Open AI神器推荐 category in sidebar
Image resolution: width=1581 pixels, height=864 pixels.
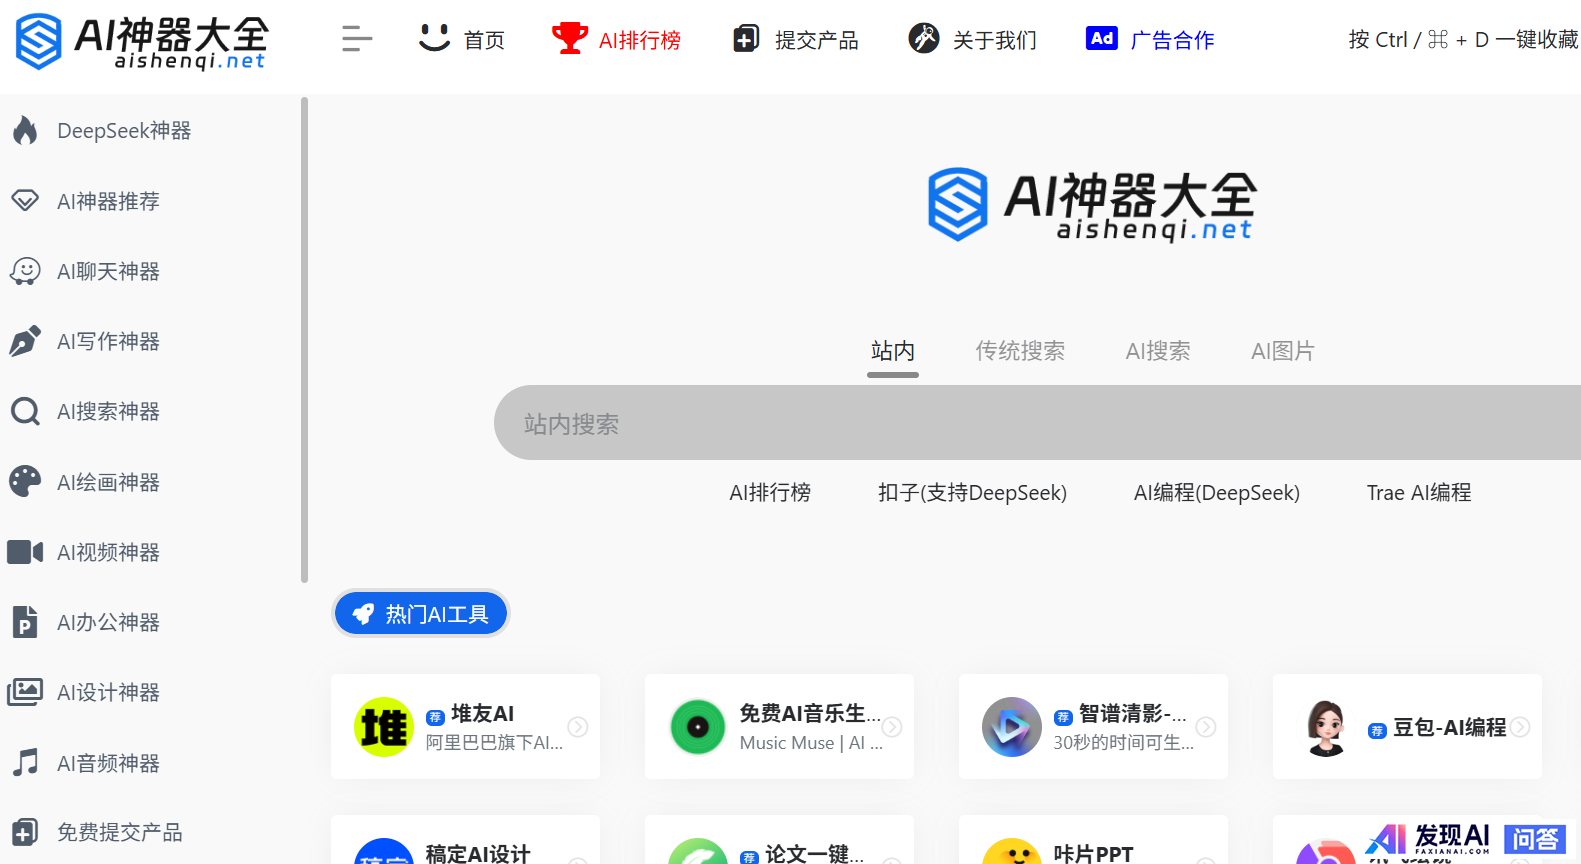click(x=108, y=201)
